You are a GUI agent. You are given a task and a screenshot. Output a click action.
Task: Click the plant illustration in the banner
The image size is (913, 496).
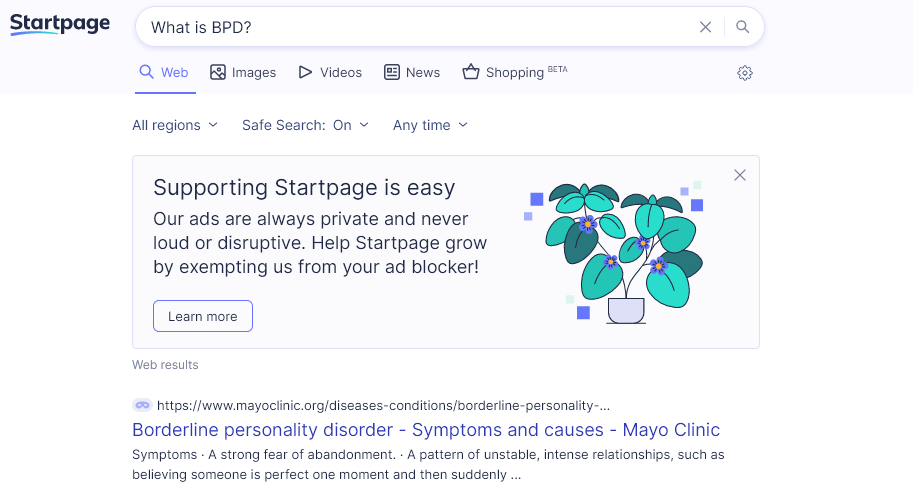[x=614, y=252]
